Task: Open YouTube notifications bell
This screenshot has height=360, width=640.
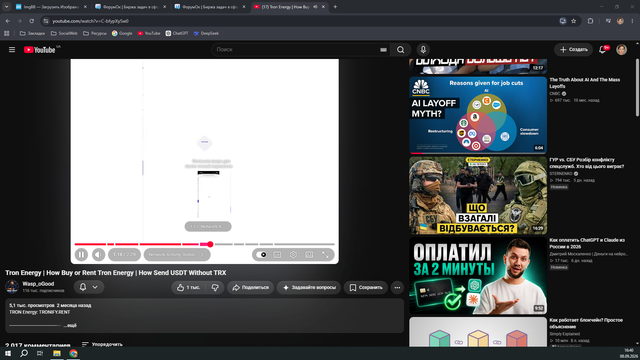Action: (602, 49)
